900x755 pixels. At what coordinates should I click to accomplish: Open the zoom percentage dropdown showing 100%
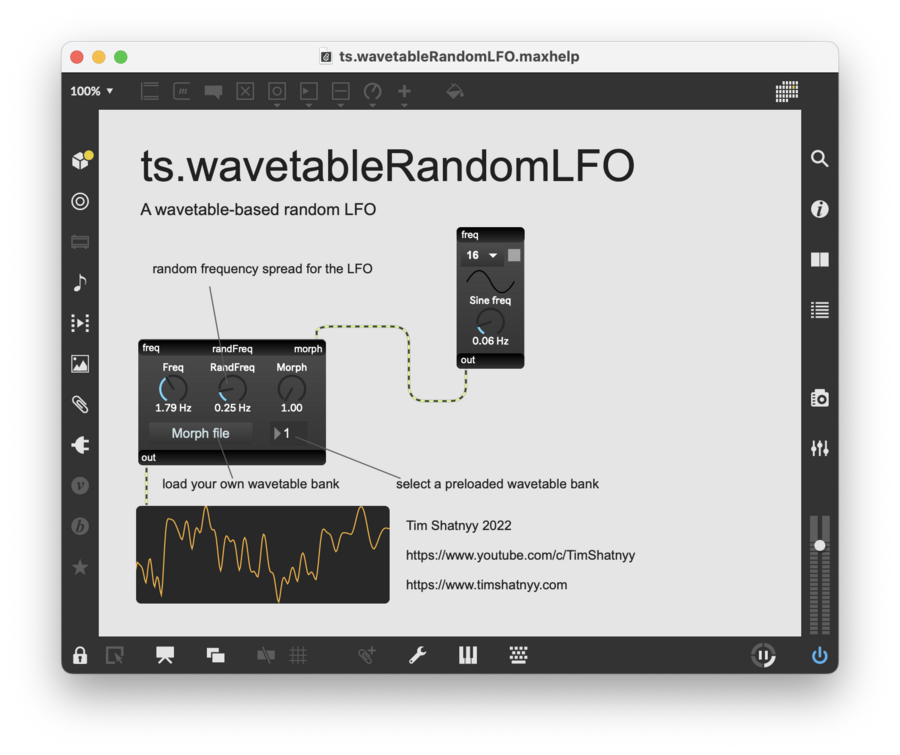pyautogui.click(x=92, y=91)
